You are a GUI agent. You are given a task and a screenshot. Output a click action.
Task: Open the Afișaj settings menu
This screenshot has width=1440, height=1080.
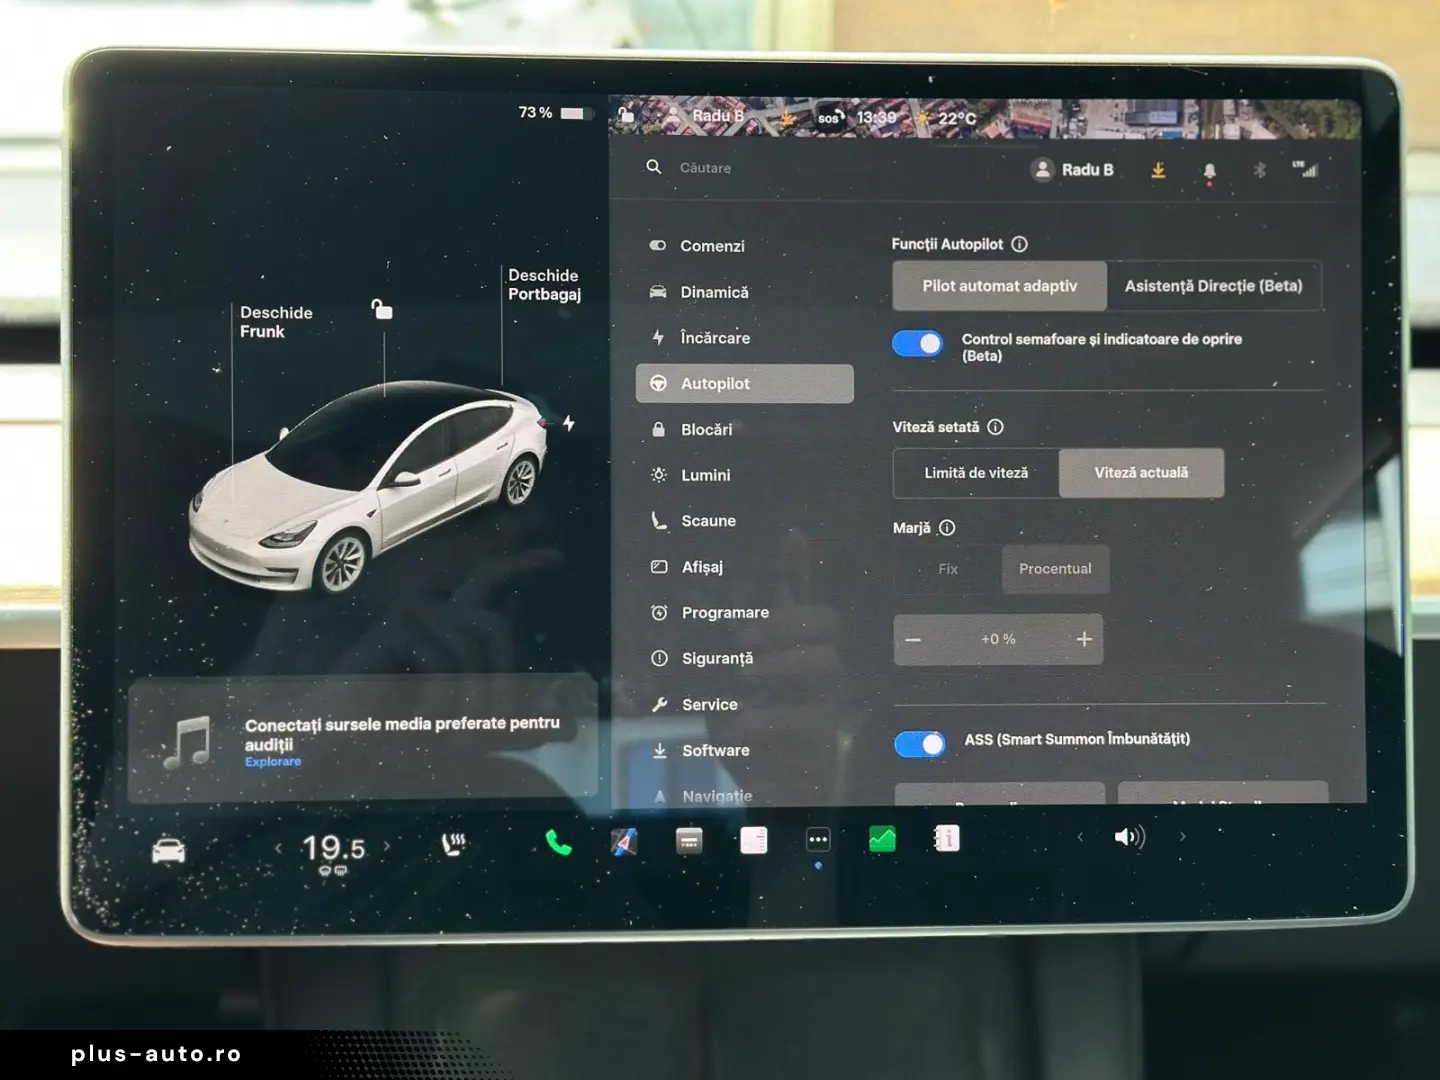point(745,567)
